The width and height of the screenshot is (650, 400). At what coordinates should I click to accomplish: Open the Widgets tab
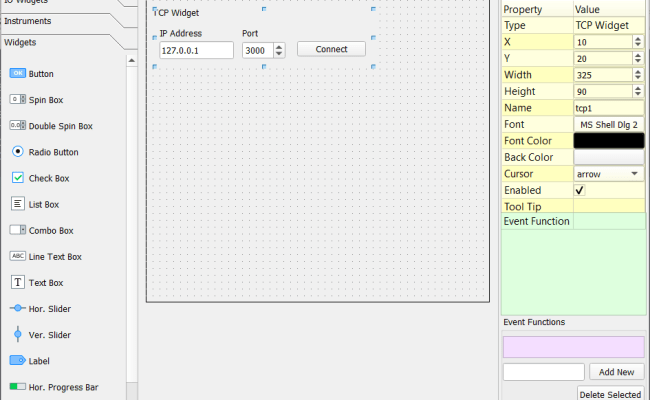(20, 42)
